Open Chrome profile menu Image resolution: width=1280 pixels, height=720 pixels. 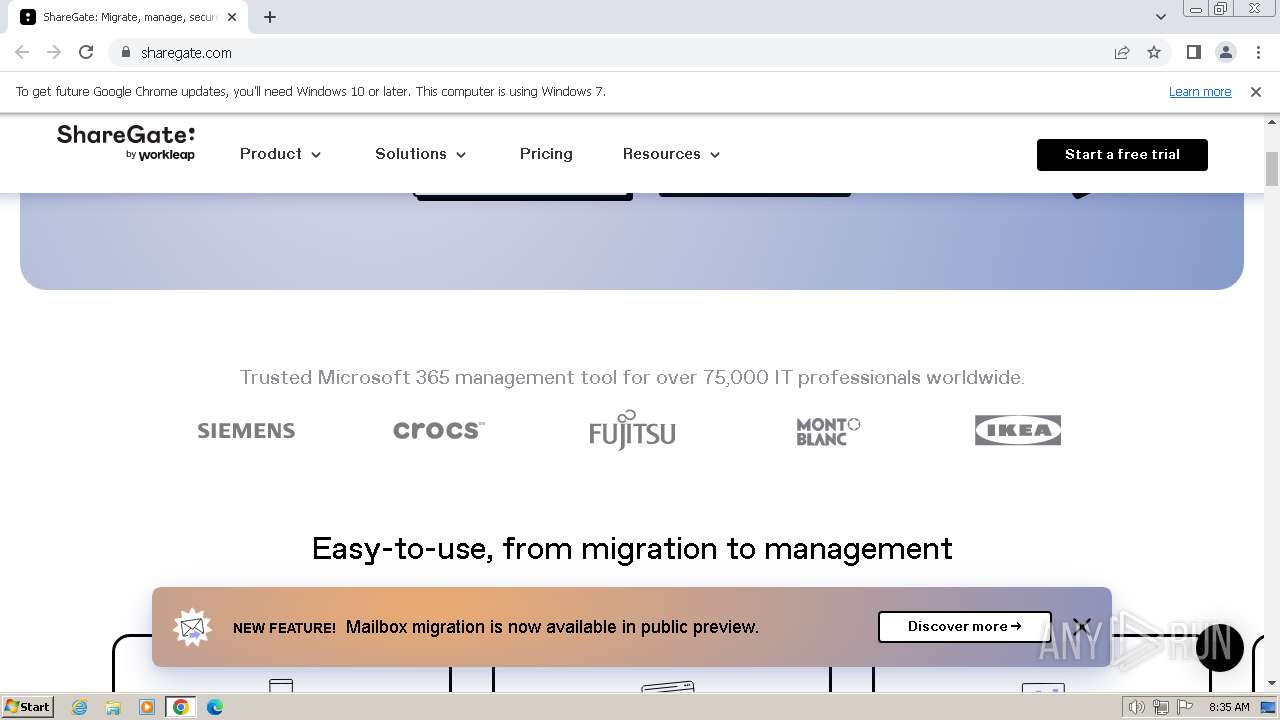[1226, 53]
